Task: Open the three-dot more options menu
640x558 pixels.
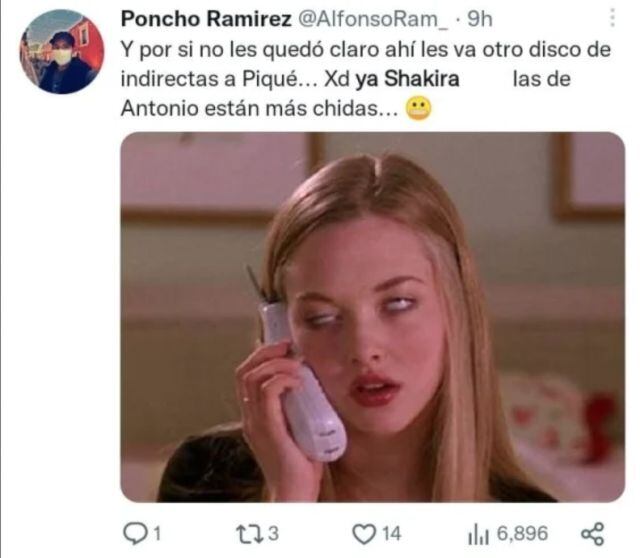Action: [x=612, y=18]
